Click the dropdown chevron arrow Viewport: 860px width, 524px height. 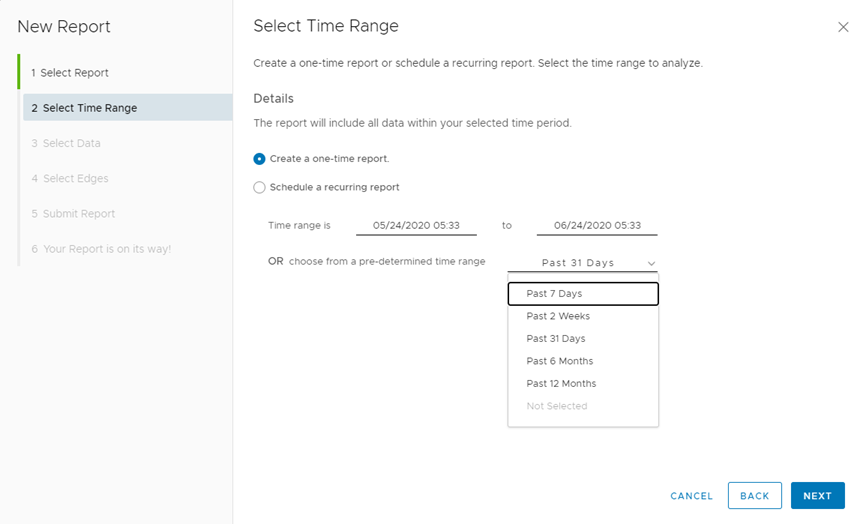click(x=651, y=264)
